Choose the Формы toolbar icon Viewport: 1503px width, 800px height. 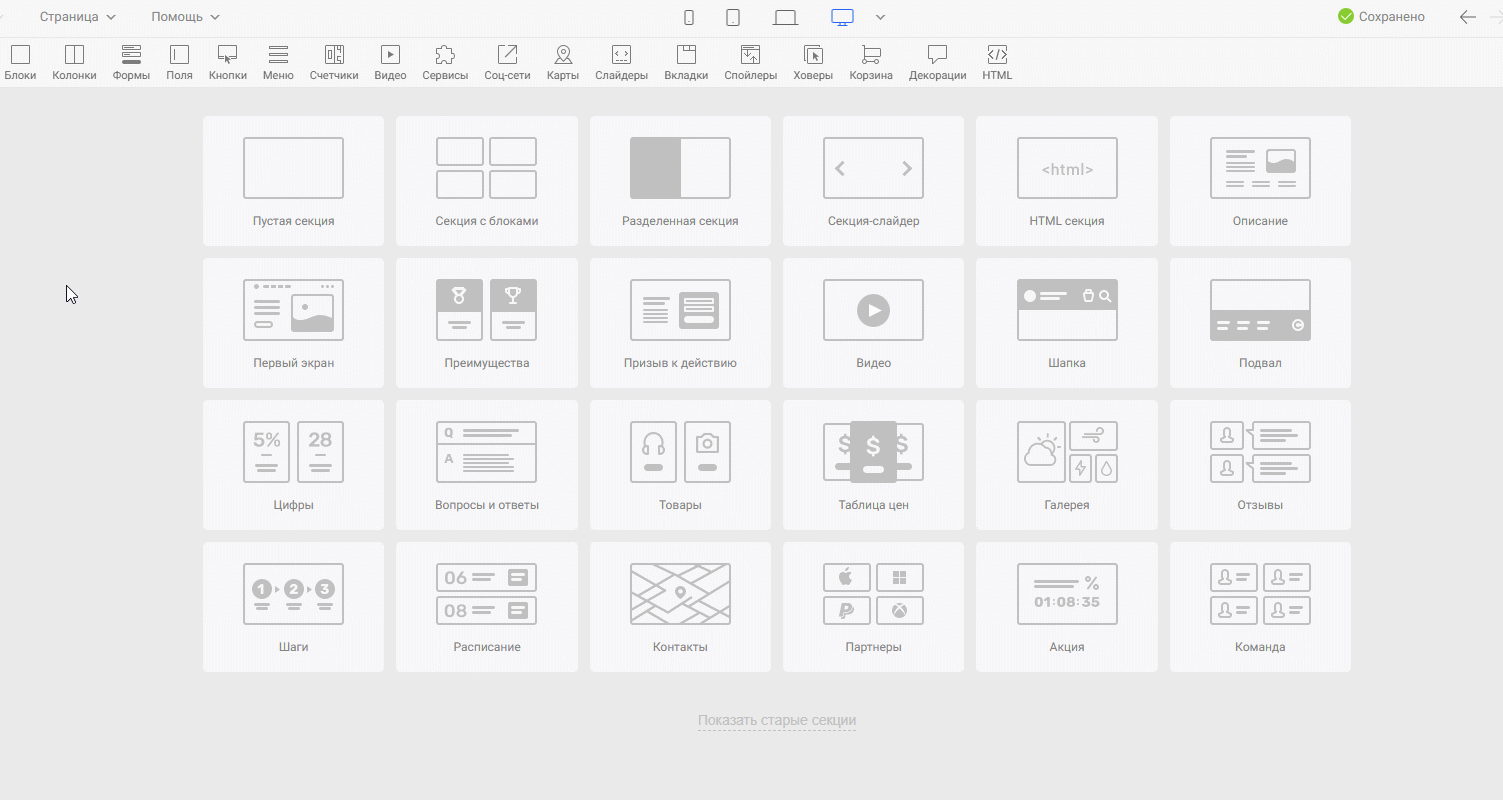[131, 62]
